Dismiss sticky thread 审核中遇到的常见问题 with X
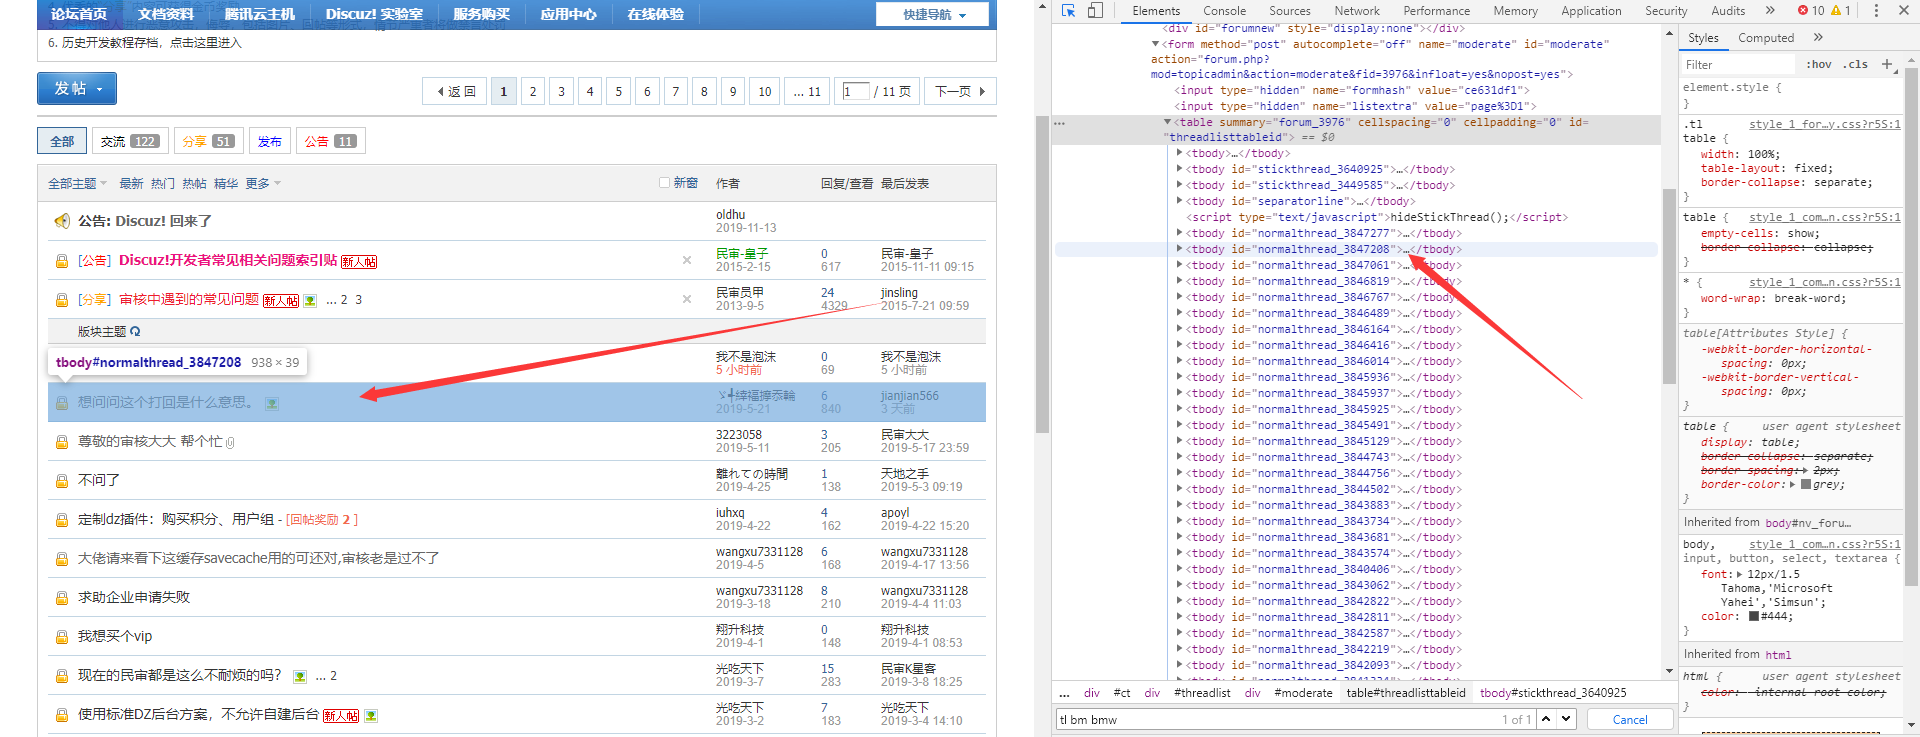This screenshot has width=1920, height=737. [687, 299]
